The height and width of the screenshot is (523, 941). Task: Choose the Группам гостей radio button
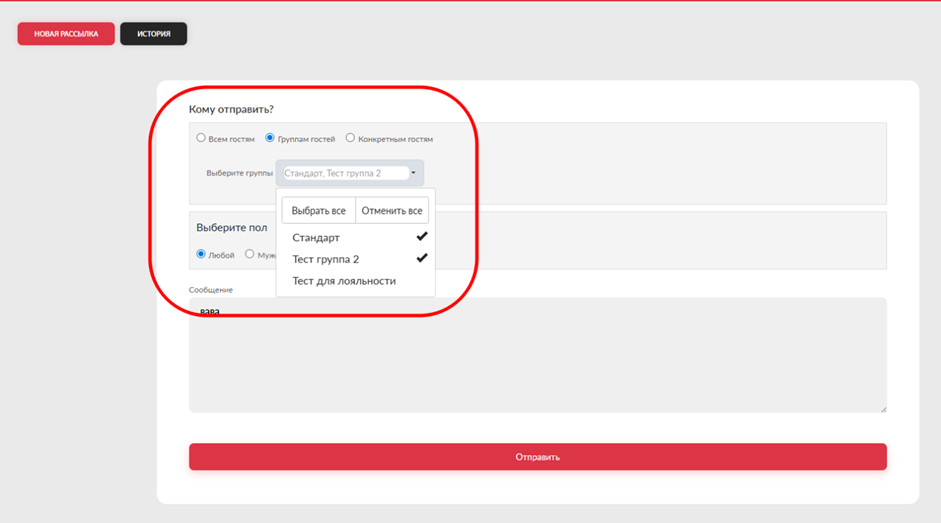[x=270, y=138]
